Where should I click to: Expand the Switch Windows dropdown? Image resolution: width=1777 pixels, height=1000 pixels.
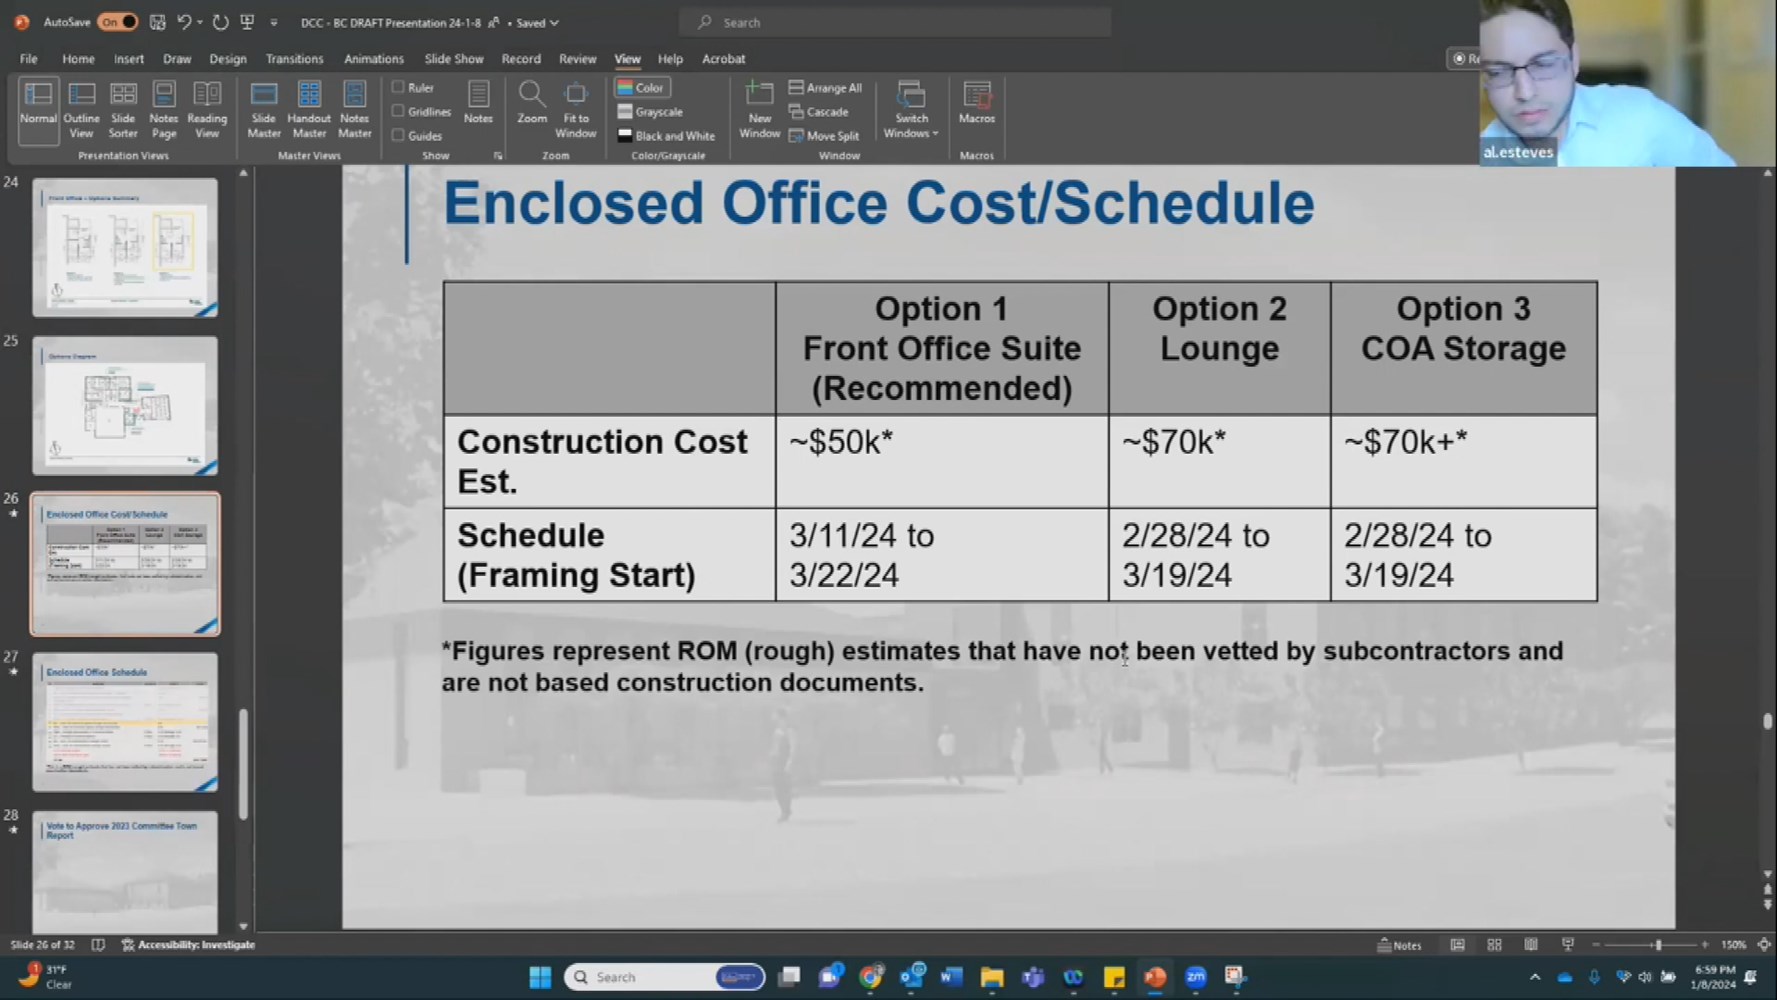pos(911,110)
